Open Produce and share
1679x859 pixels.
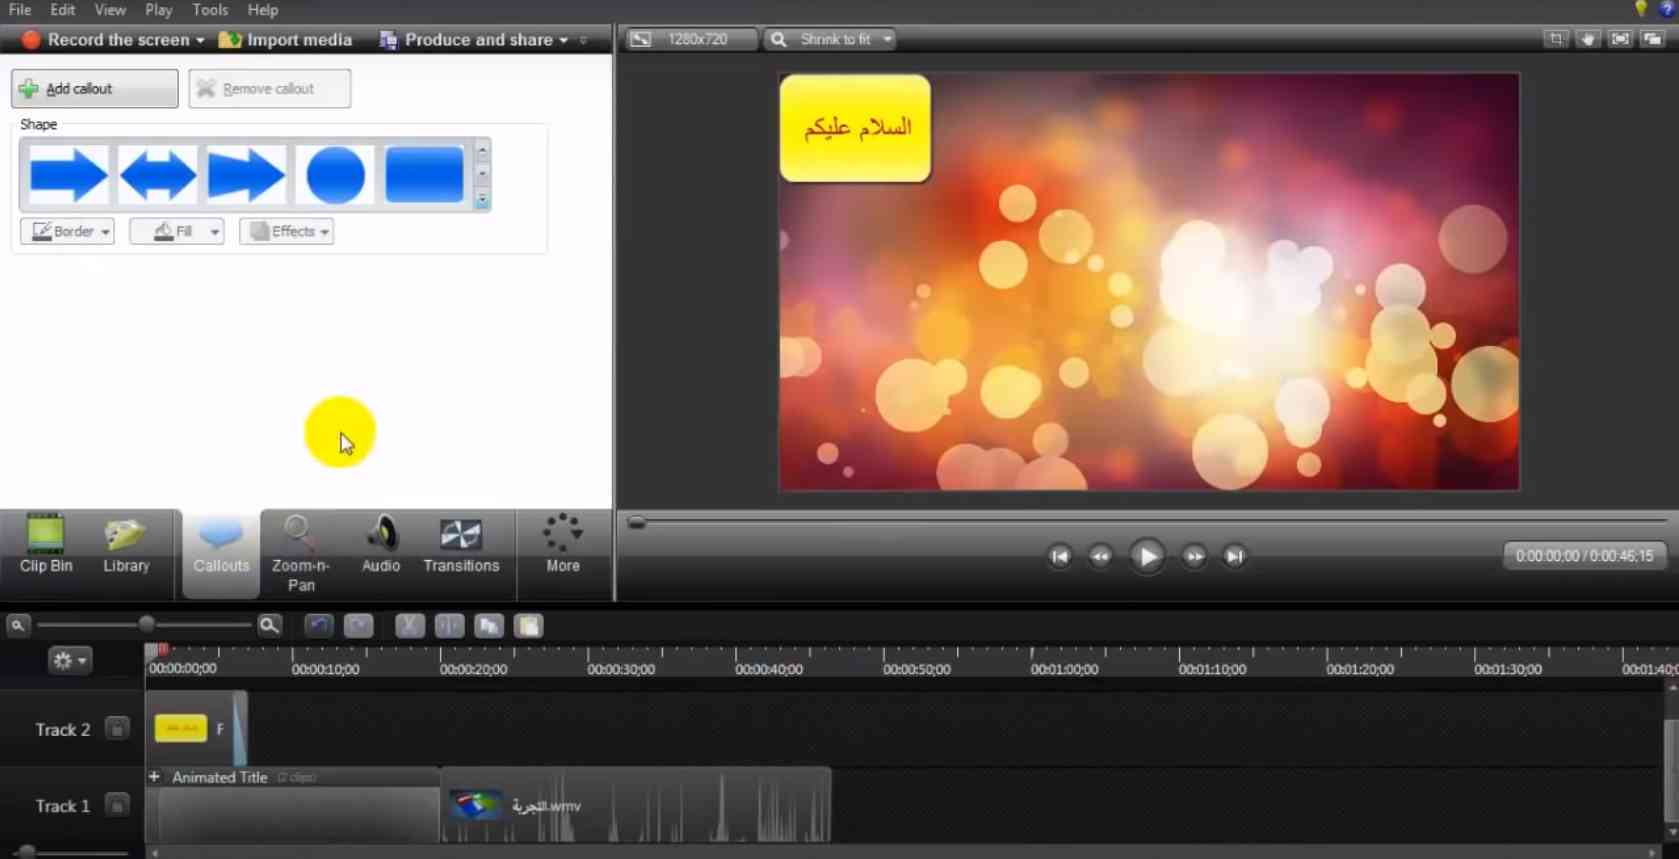474,40
